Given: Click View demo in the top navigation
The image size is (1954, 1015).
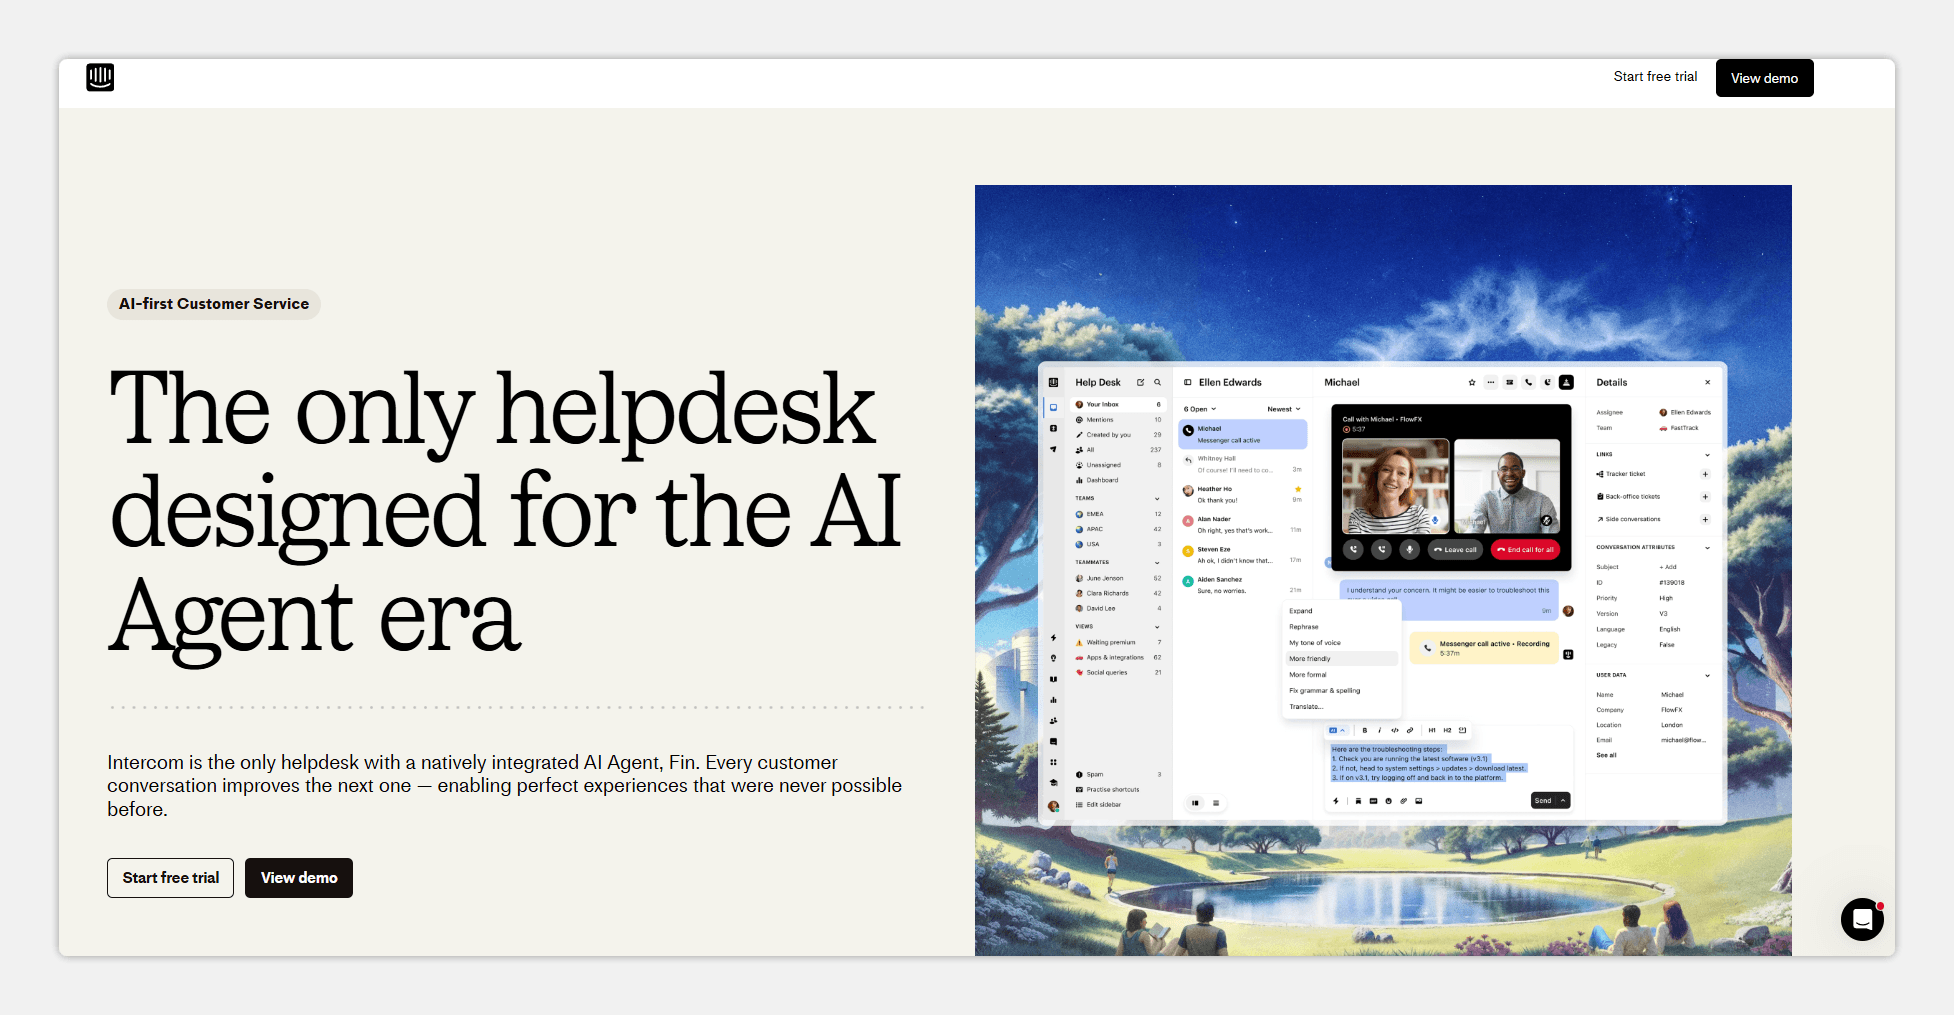Looking at the screenshot, I should [x=1764, y=78].
